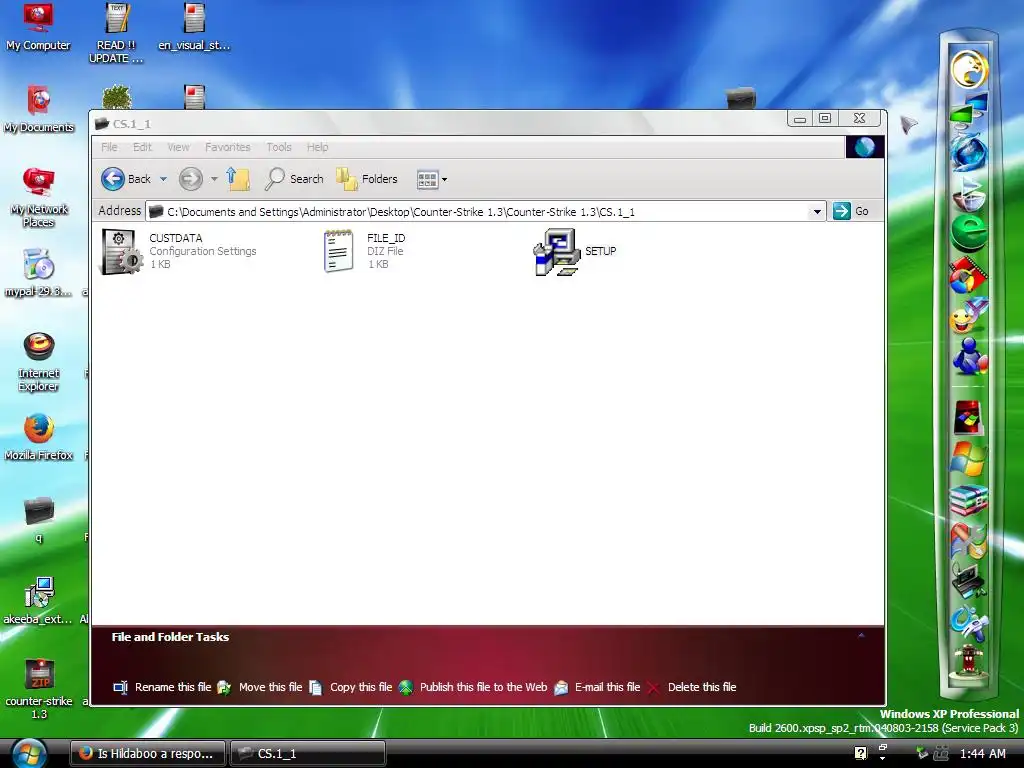Click the Go button

(x=851, y=211)
